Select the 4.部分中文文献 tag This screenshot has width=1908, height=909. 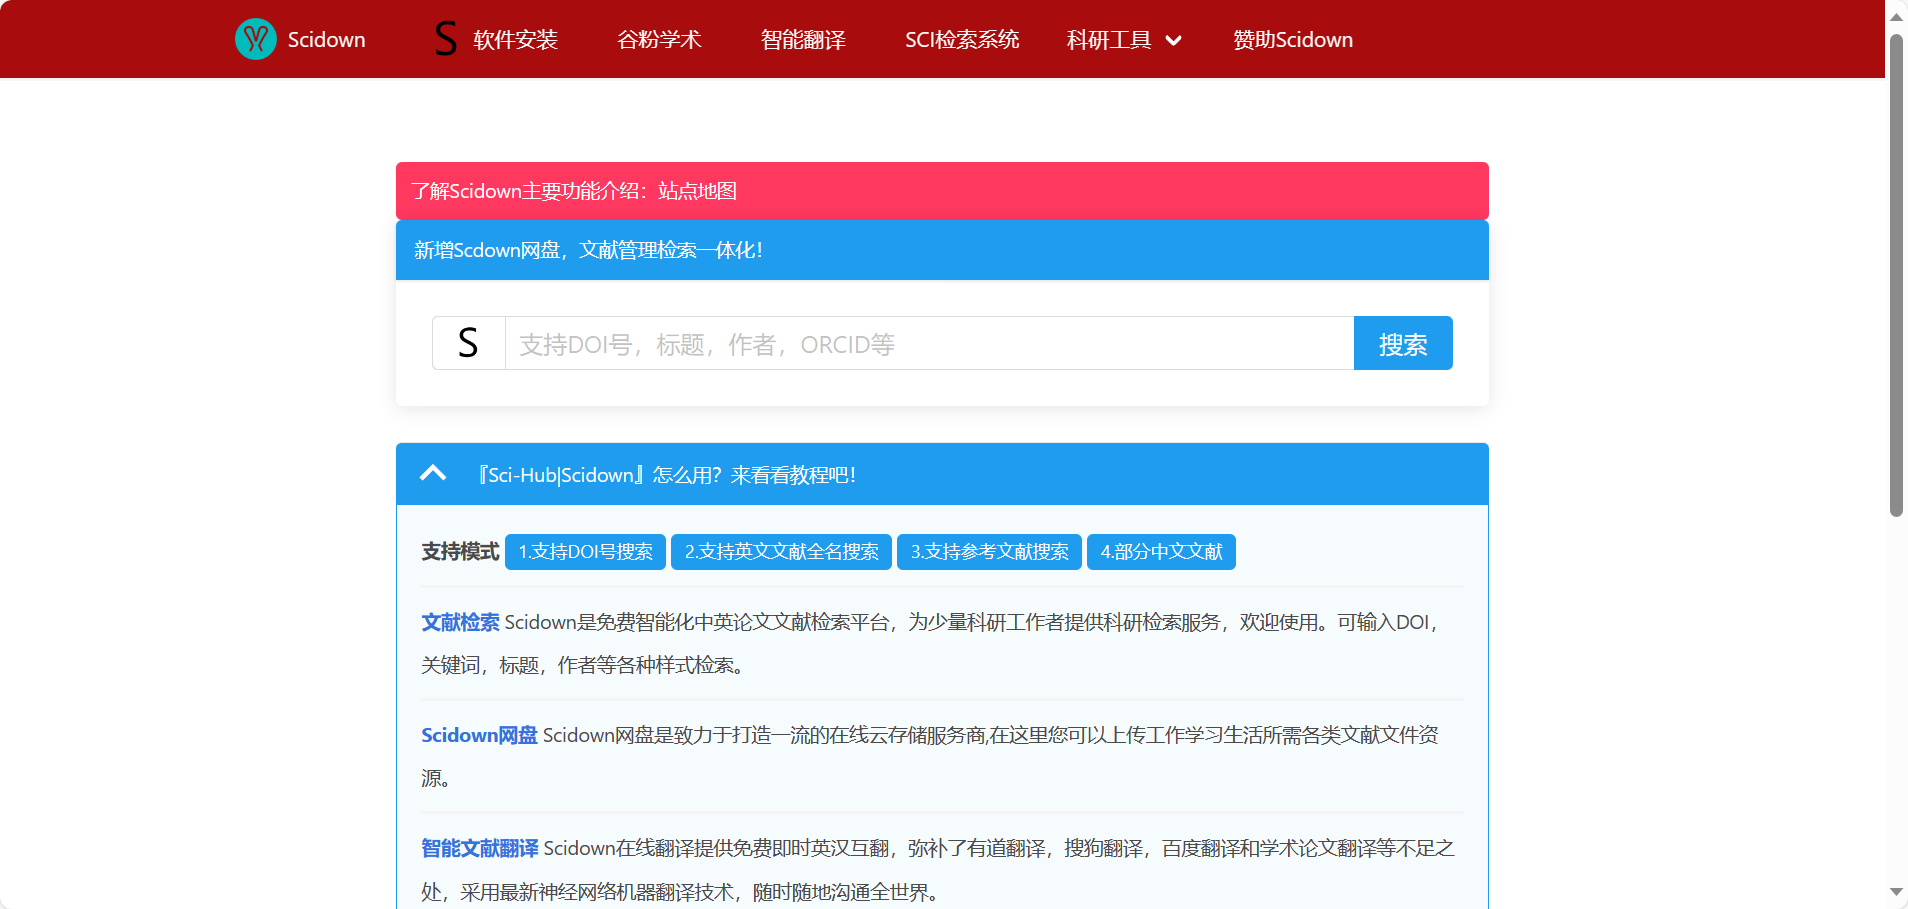pos(1161,552)
